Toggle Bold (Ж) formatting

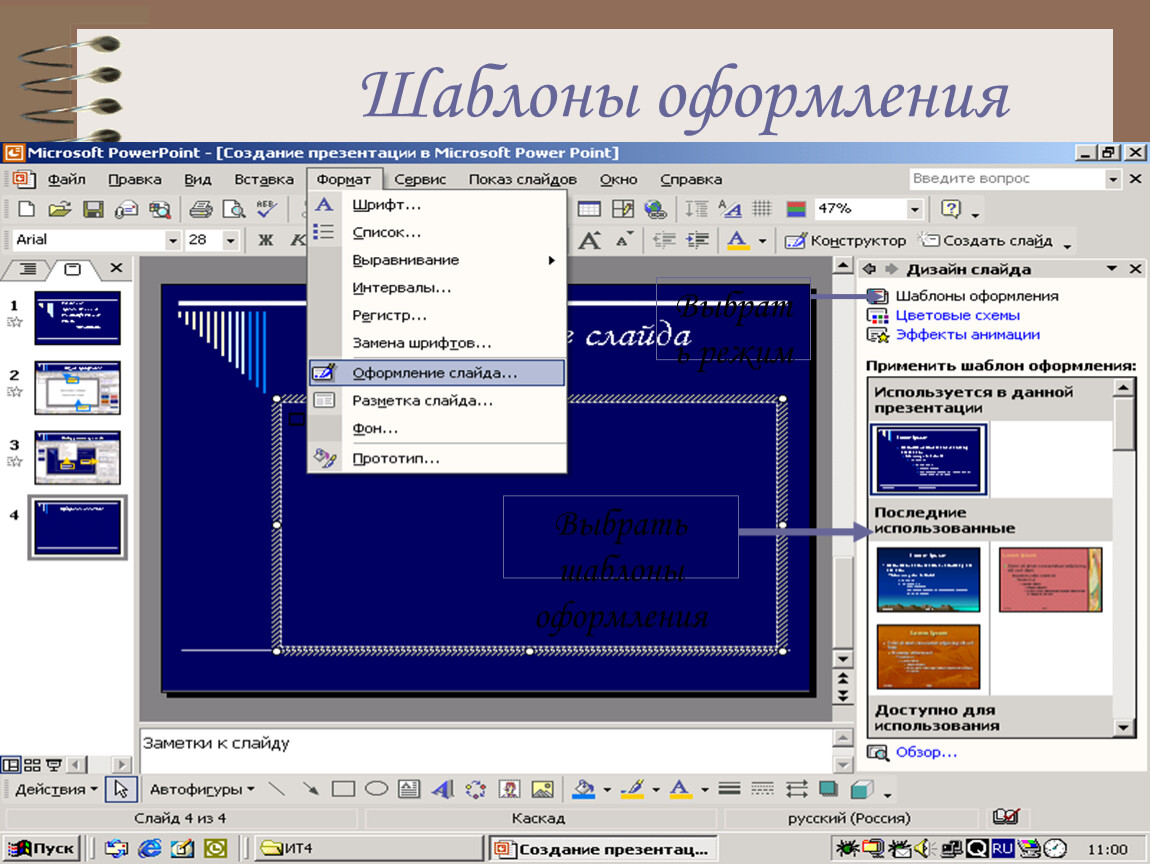pos(265,240)
